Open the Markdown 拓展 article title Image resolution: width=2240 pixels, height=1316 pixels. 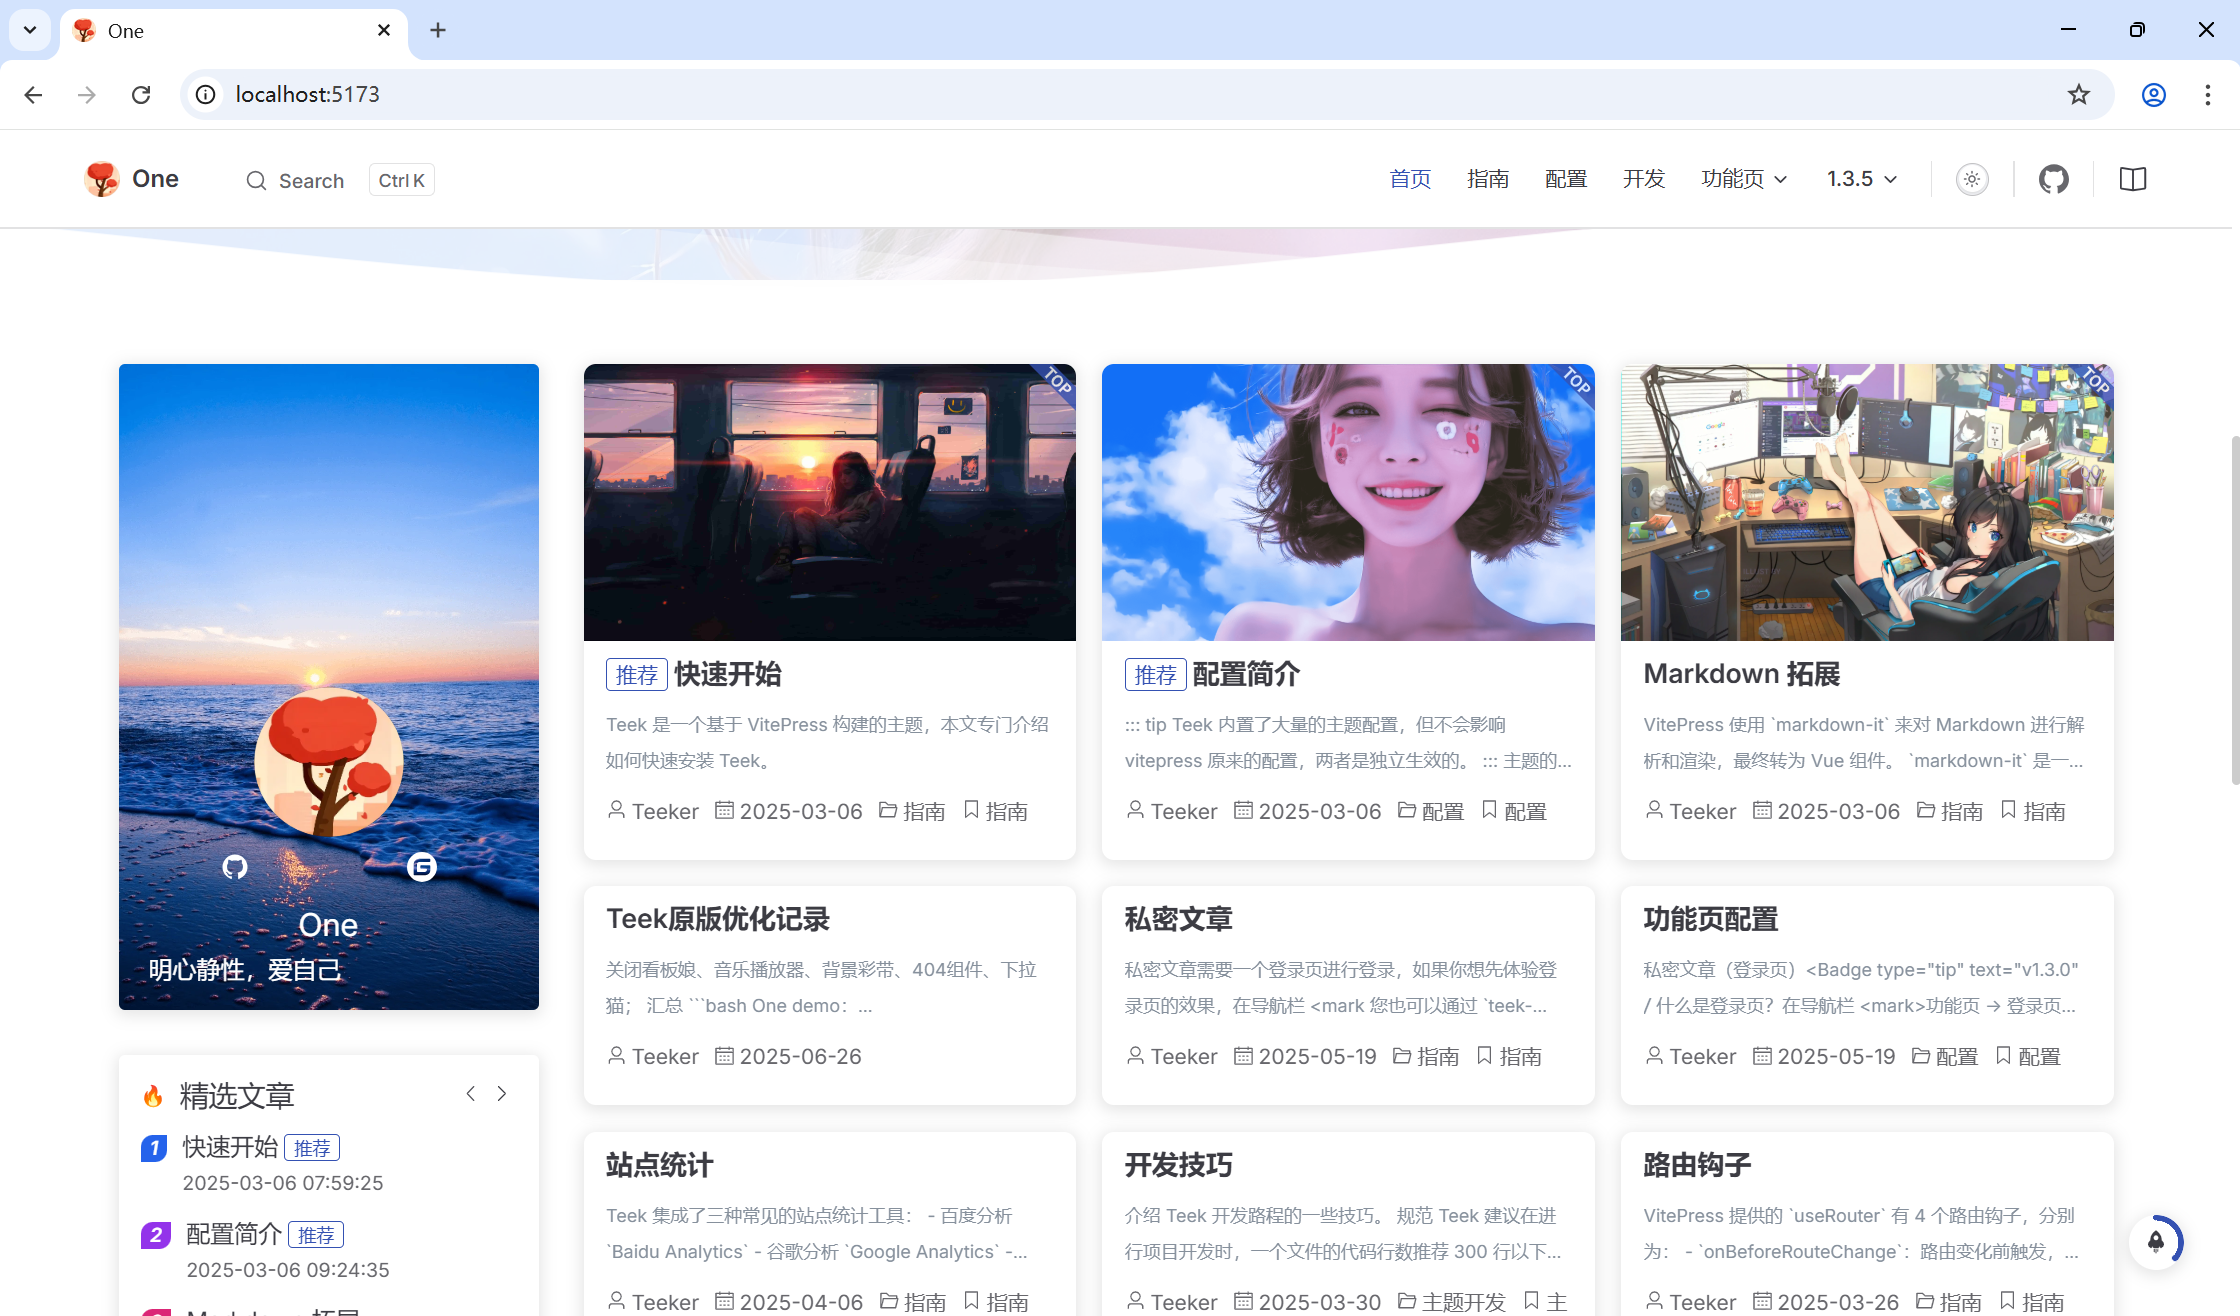pyautogui.click(x=1742, y=674)
